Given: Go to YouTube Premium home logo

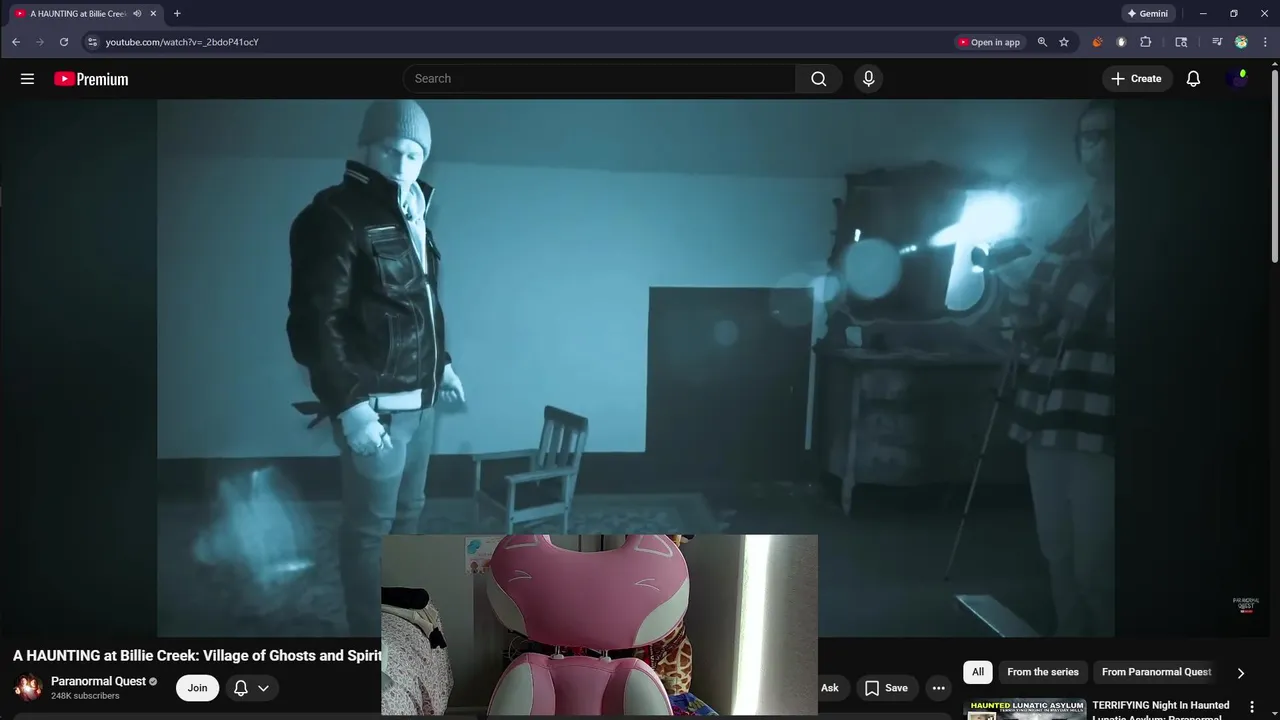Looking at the screenshot, I should pyautogui.click(x=91, y=79).
